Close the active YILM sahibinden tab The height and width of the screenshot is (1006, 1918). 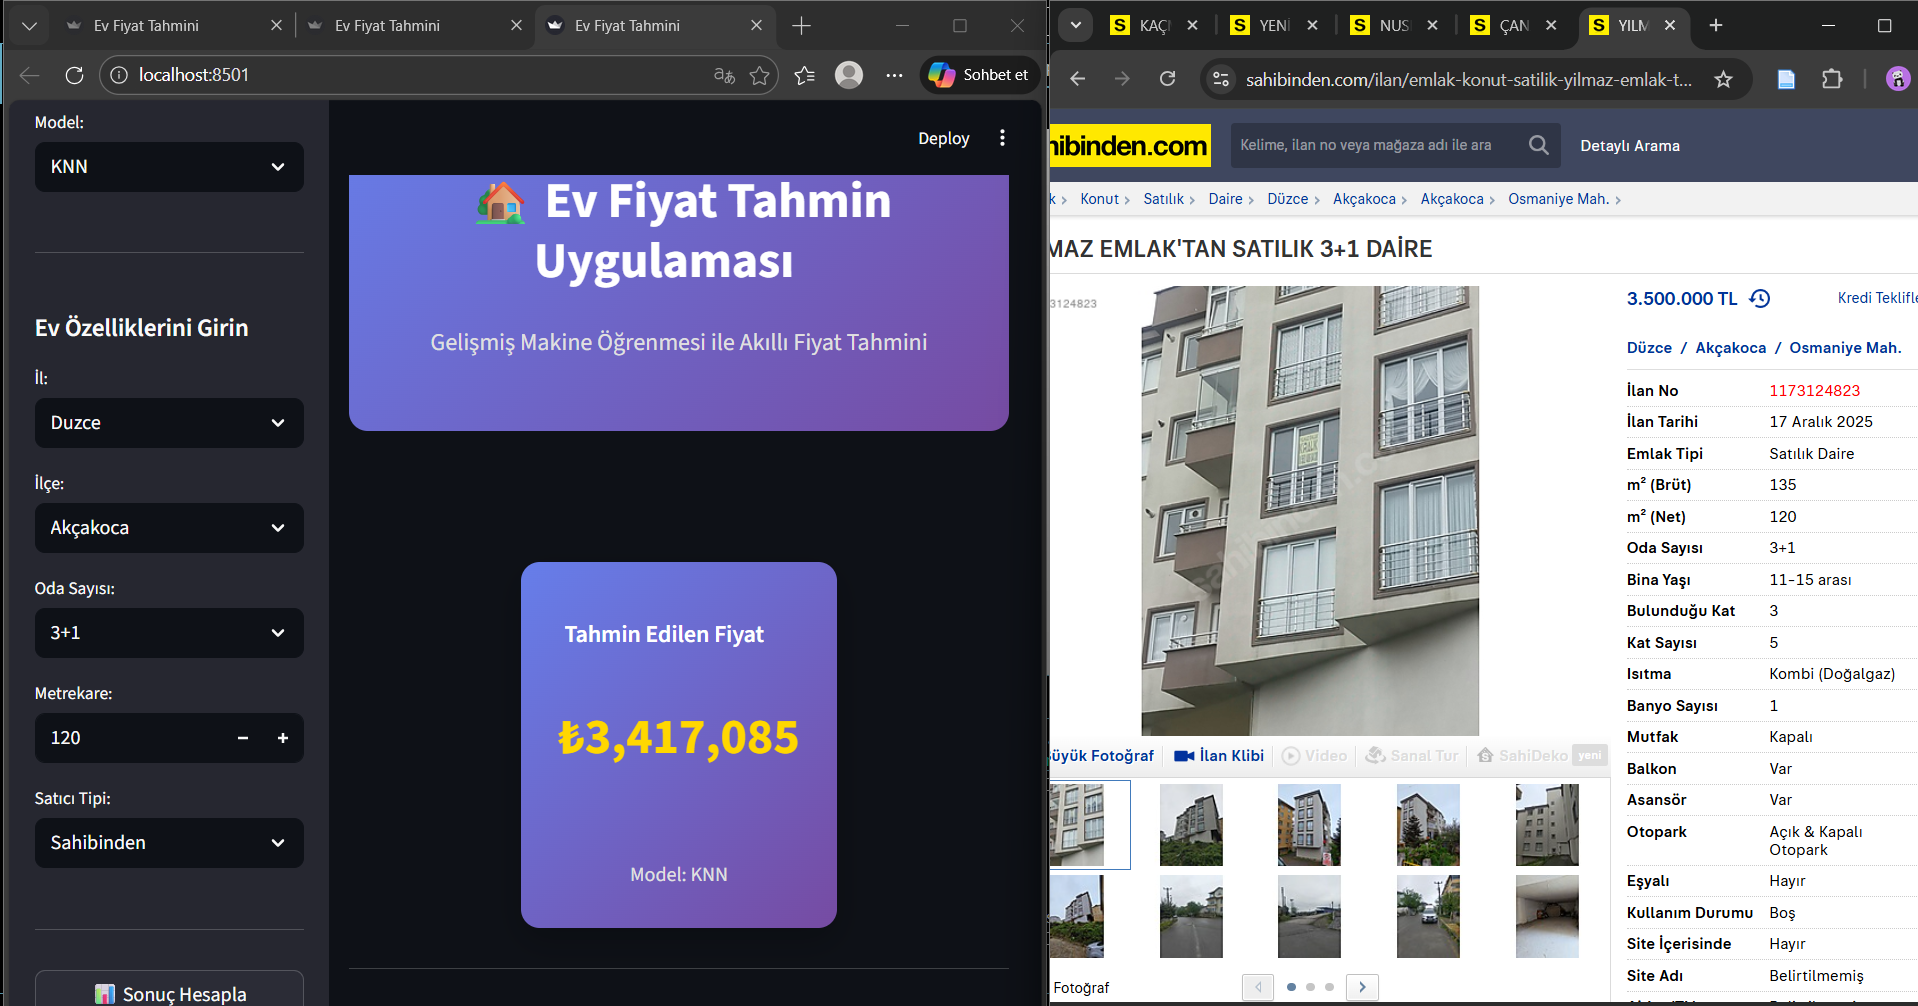[1670, 25]
